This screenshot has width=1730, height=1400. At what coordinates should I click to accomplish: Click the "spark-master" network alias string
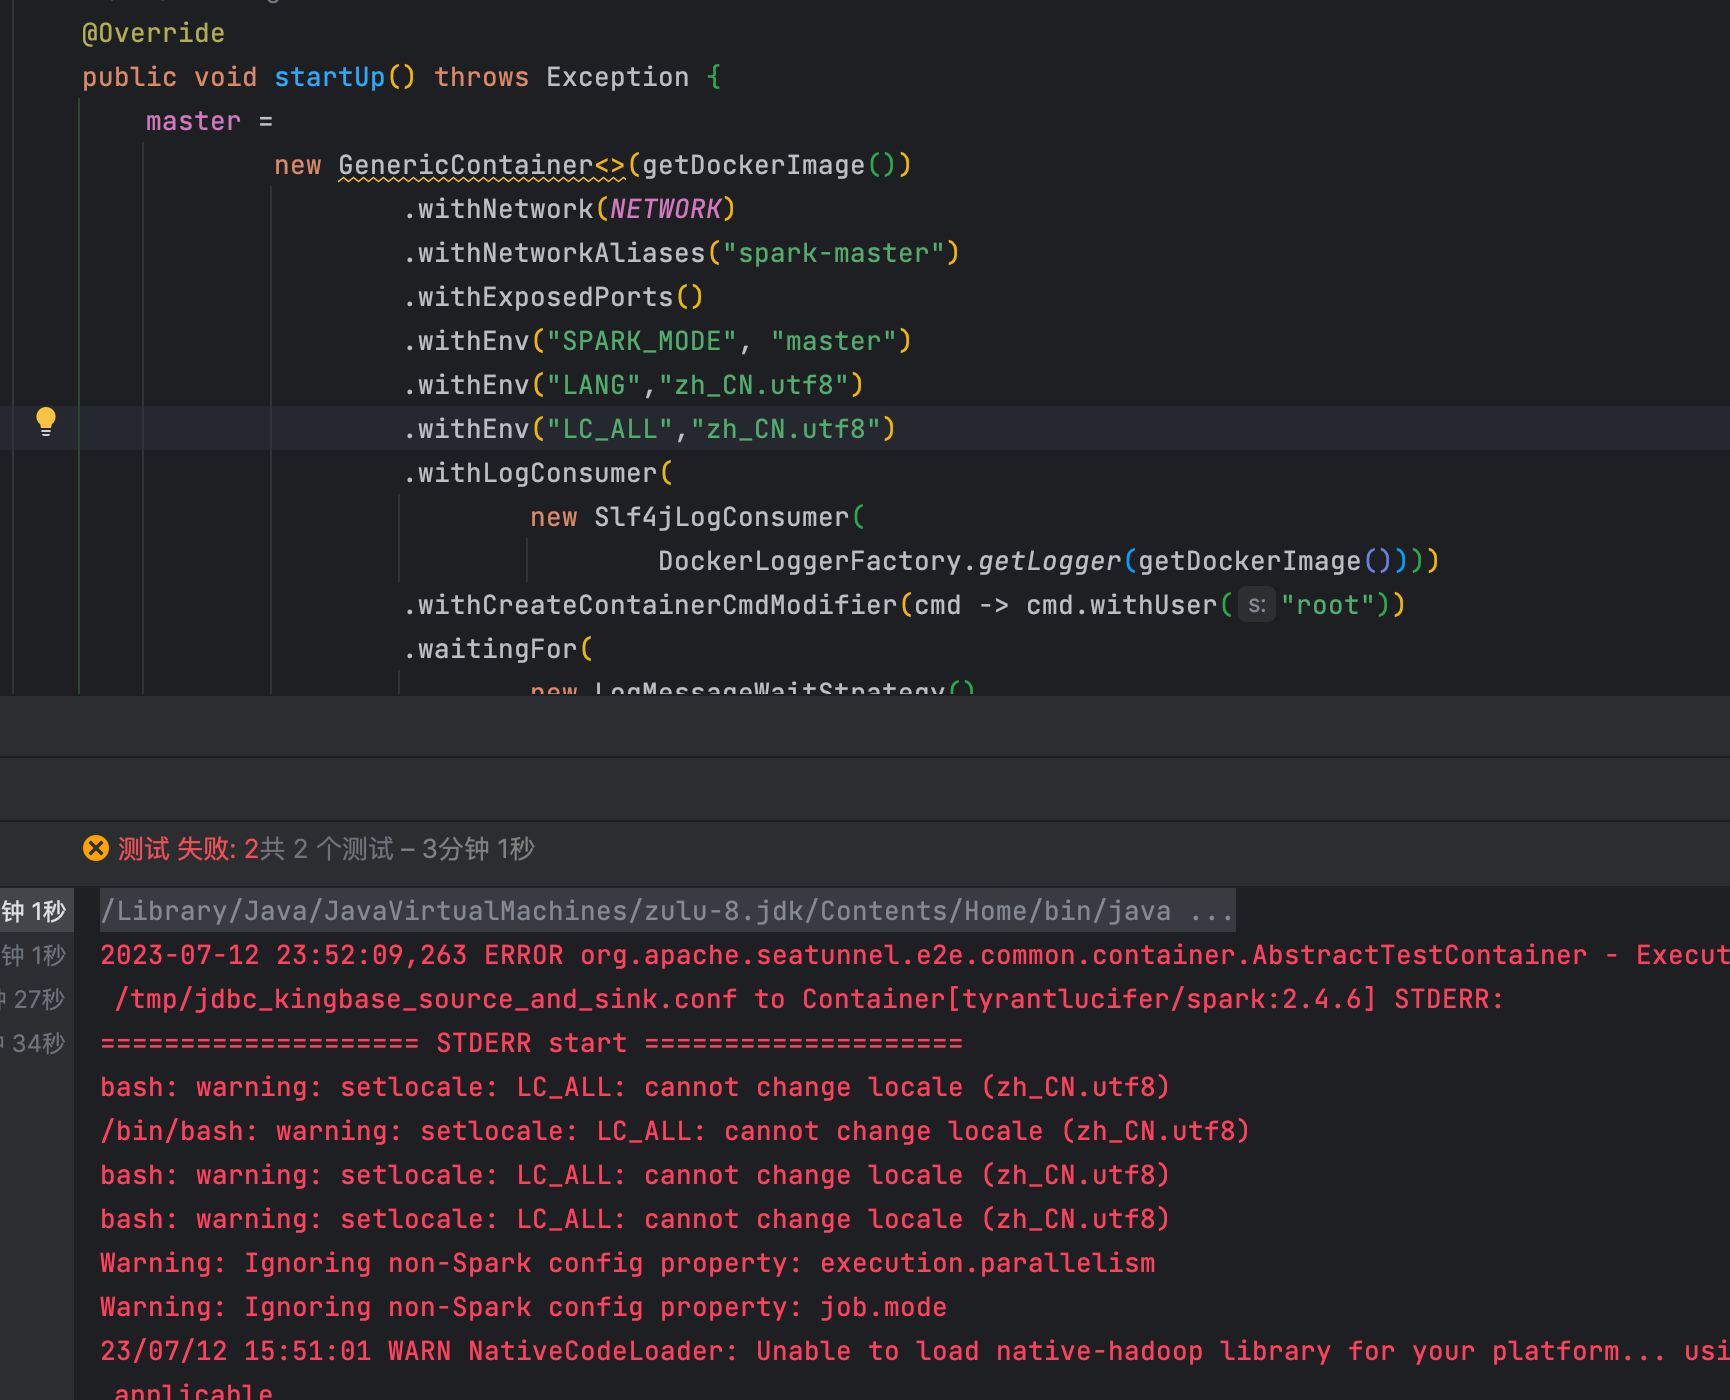pos(834,253)
